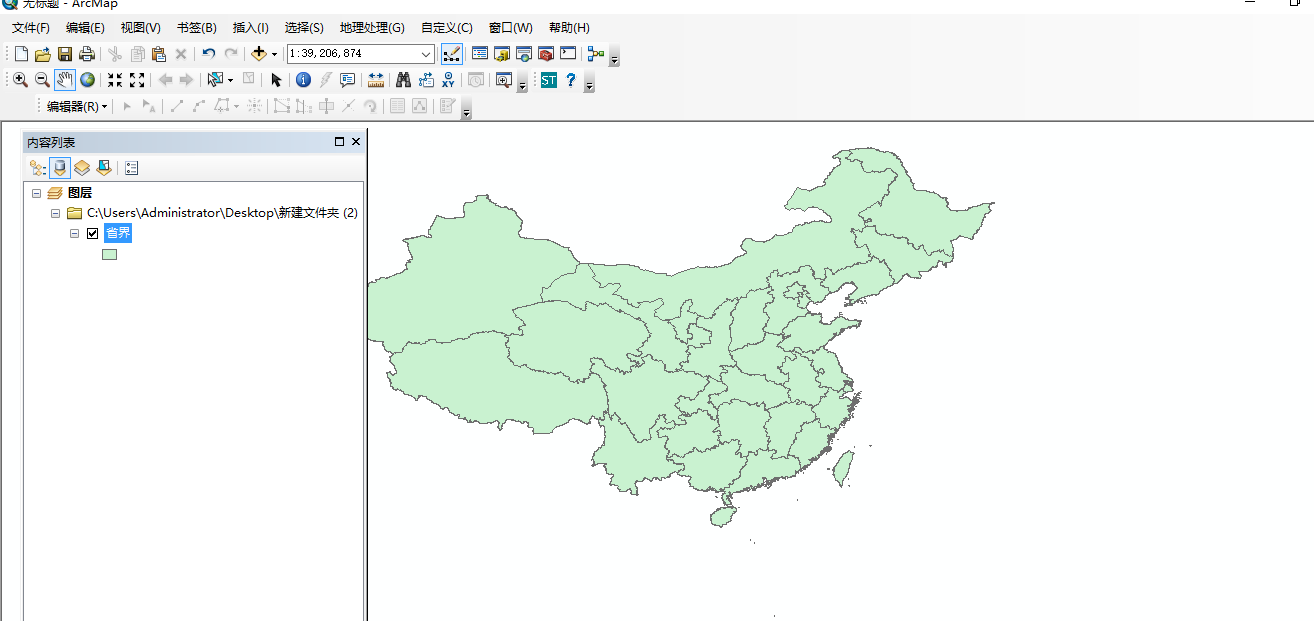Switch to List By Selection view
The height and width of the screenshot is (621, 1314).
(104, 168)
